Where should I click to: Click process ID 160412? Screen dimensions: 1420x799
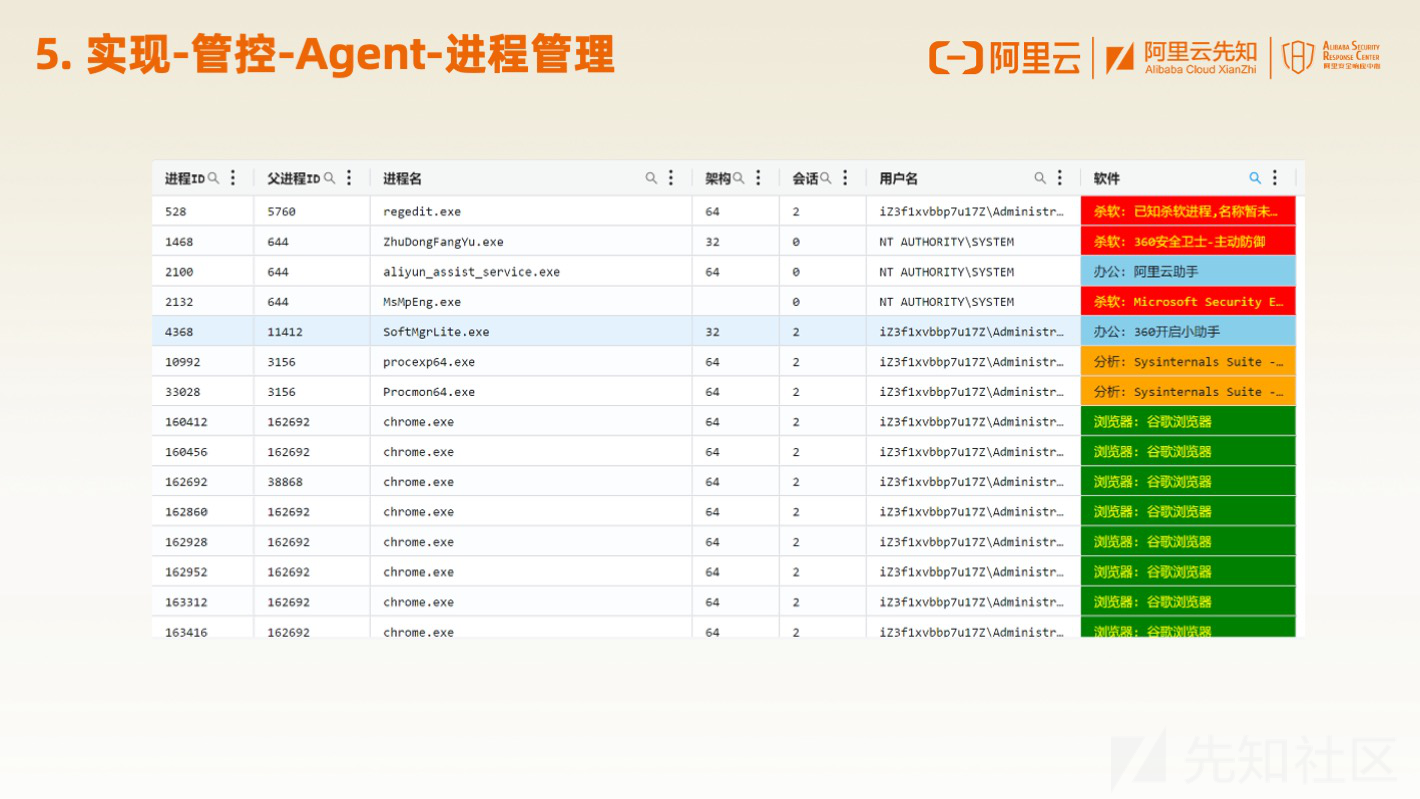click(186, 422)
